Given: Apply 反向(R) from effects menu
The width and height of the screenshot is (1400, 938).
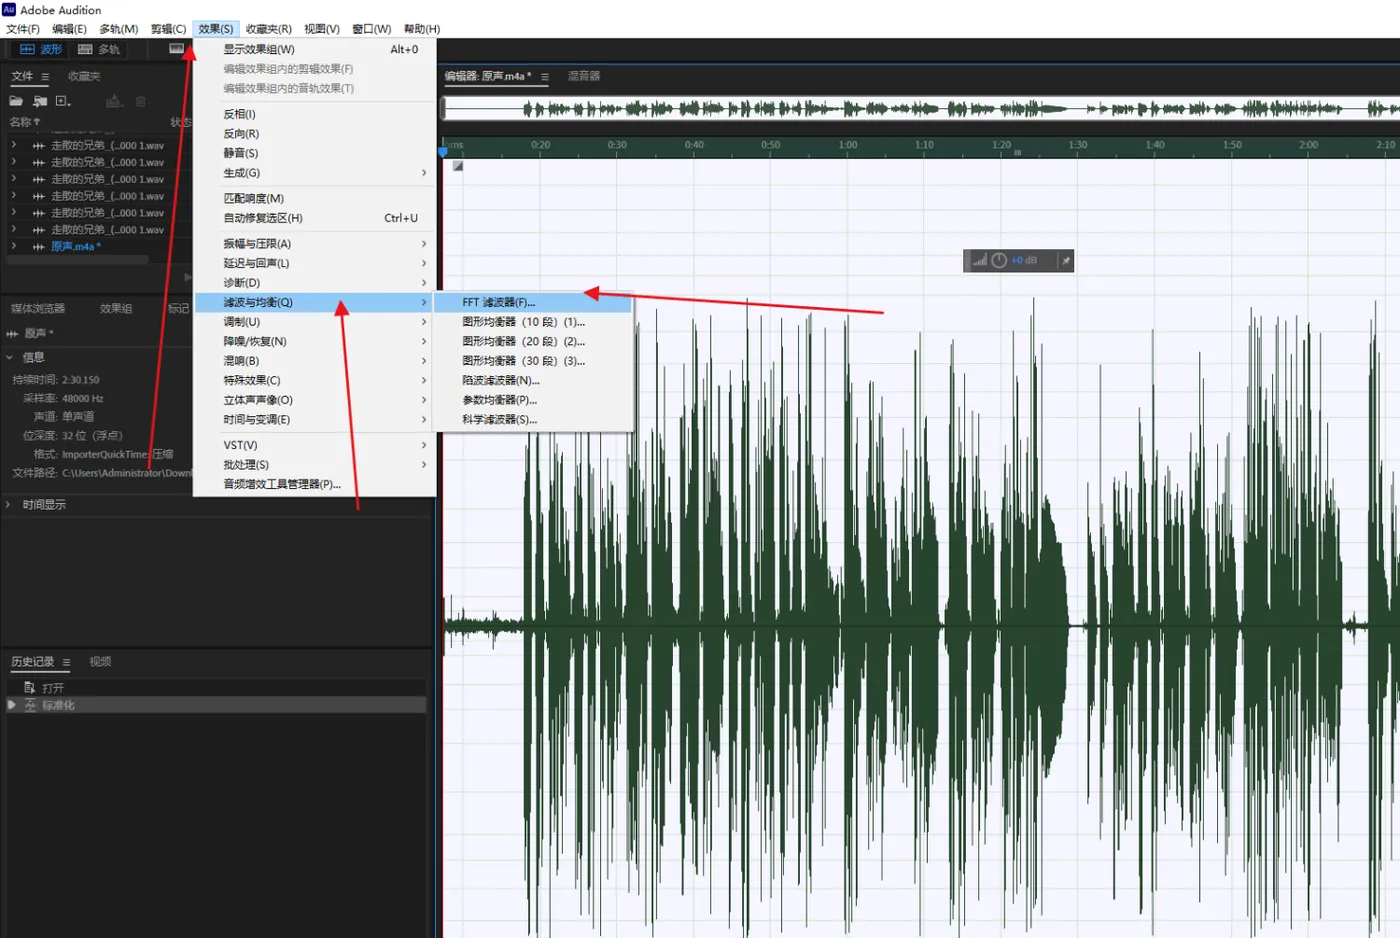Looking at the screenshot, I should click(315, 134).
